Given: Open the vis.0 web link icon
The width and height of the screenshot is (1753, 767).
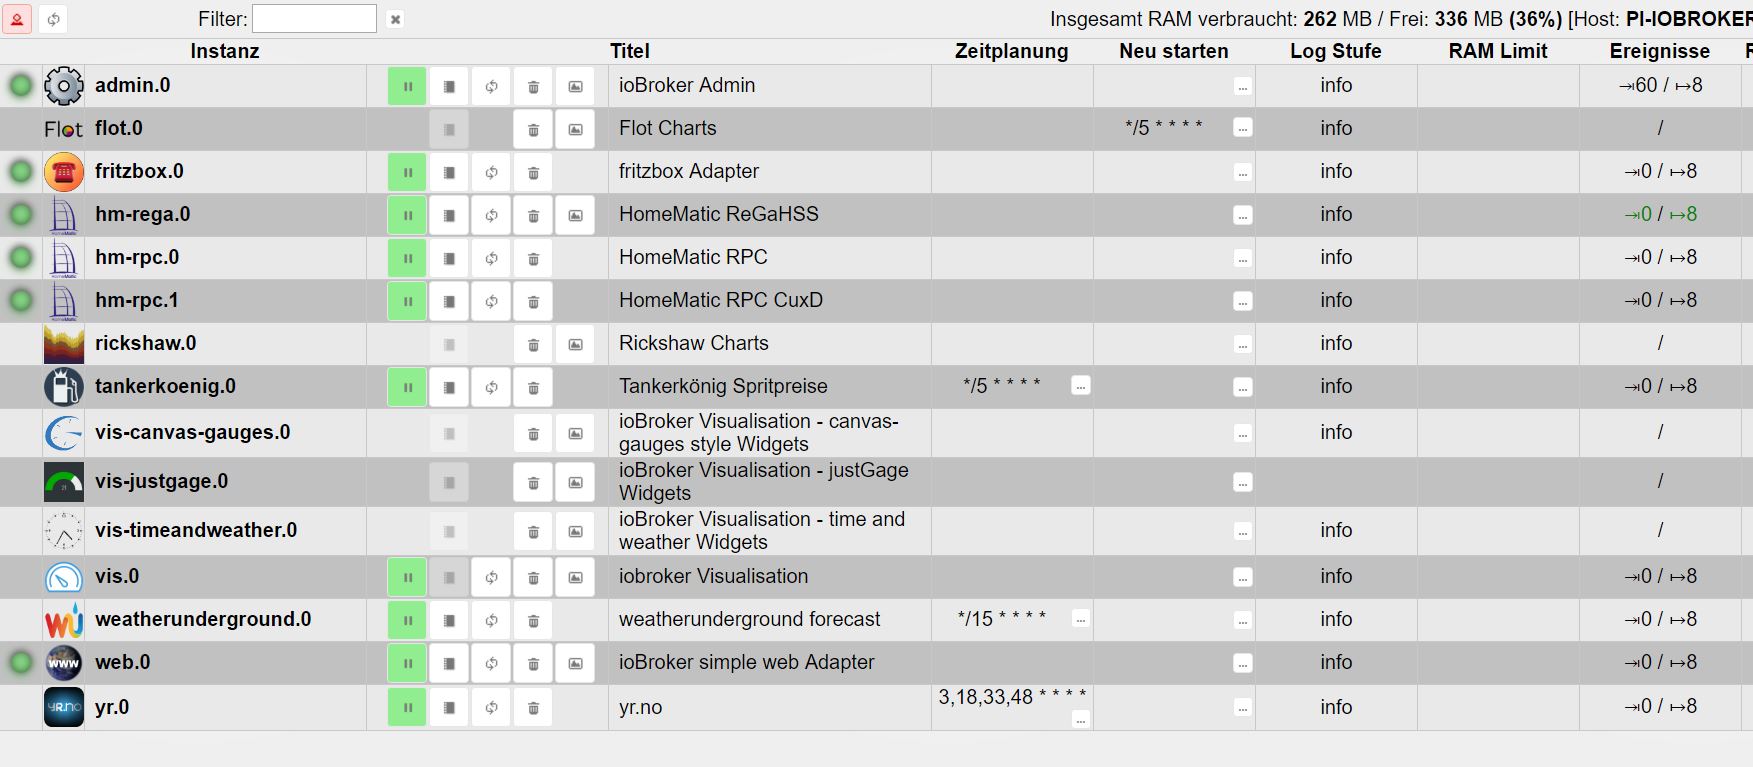Looking at the screenshot, I should (x=575, y=577).
